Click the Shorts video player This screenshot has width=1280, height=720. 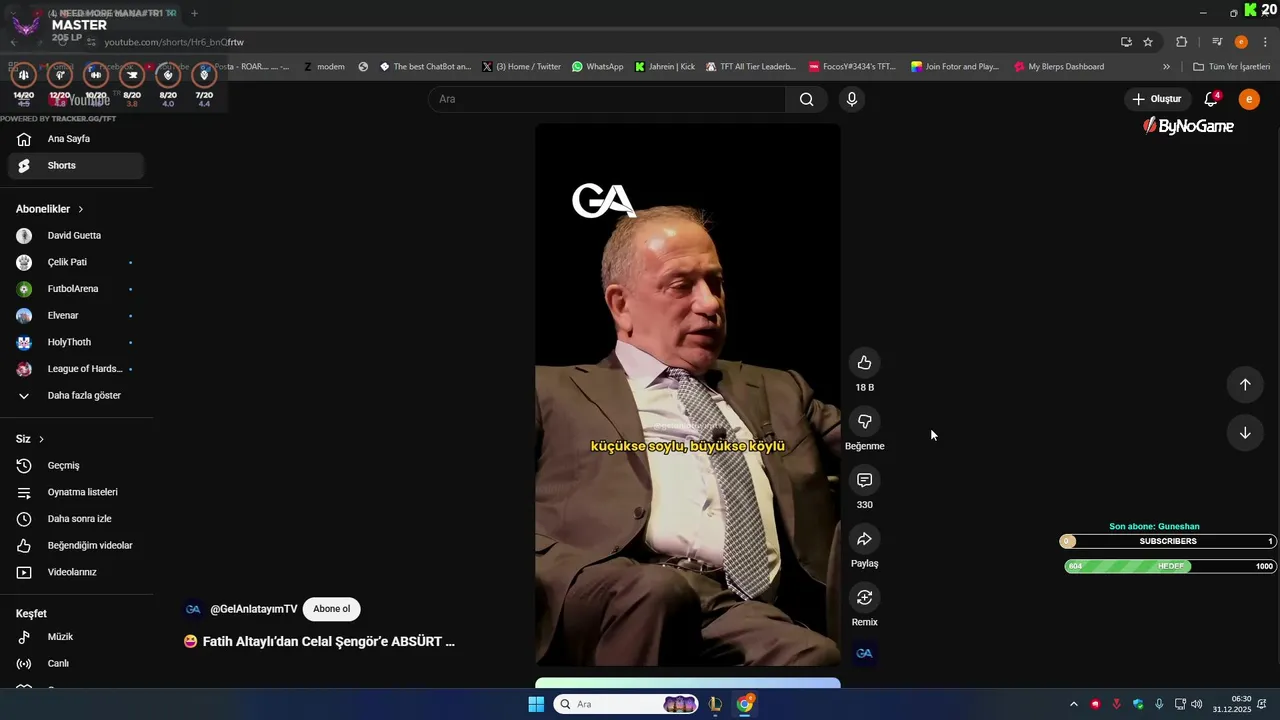click(x=688, y=394)
